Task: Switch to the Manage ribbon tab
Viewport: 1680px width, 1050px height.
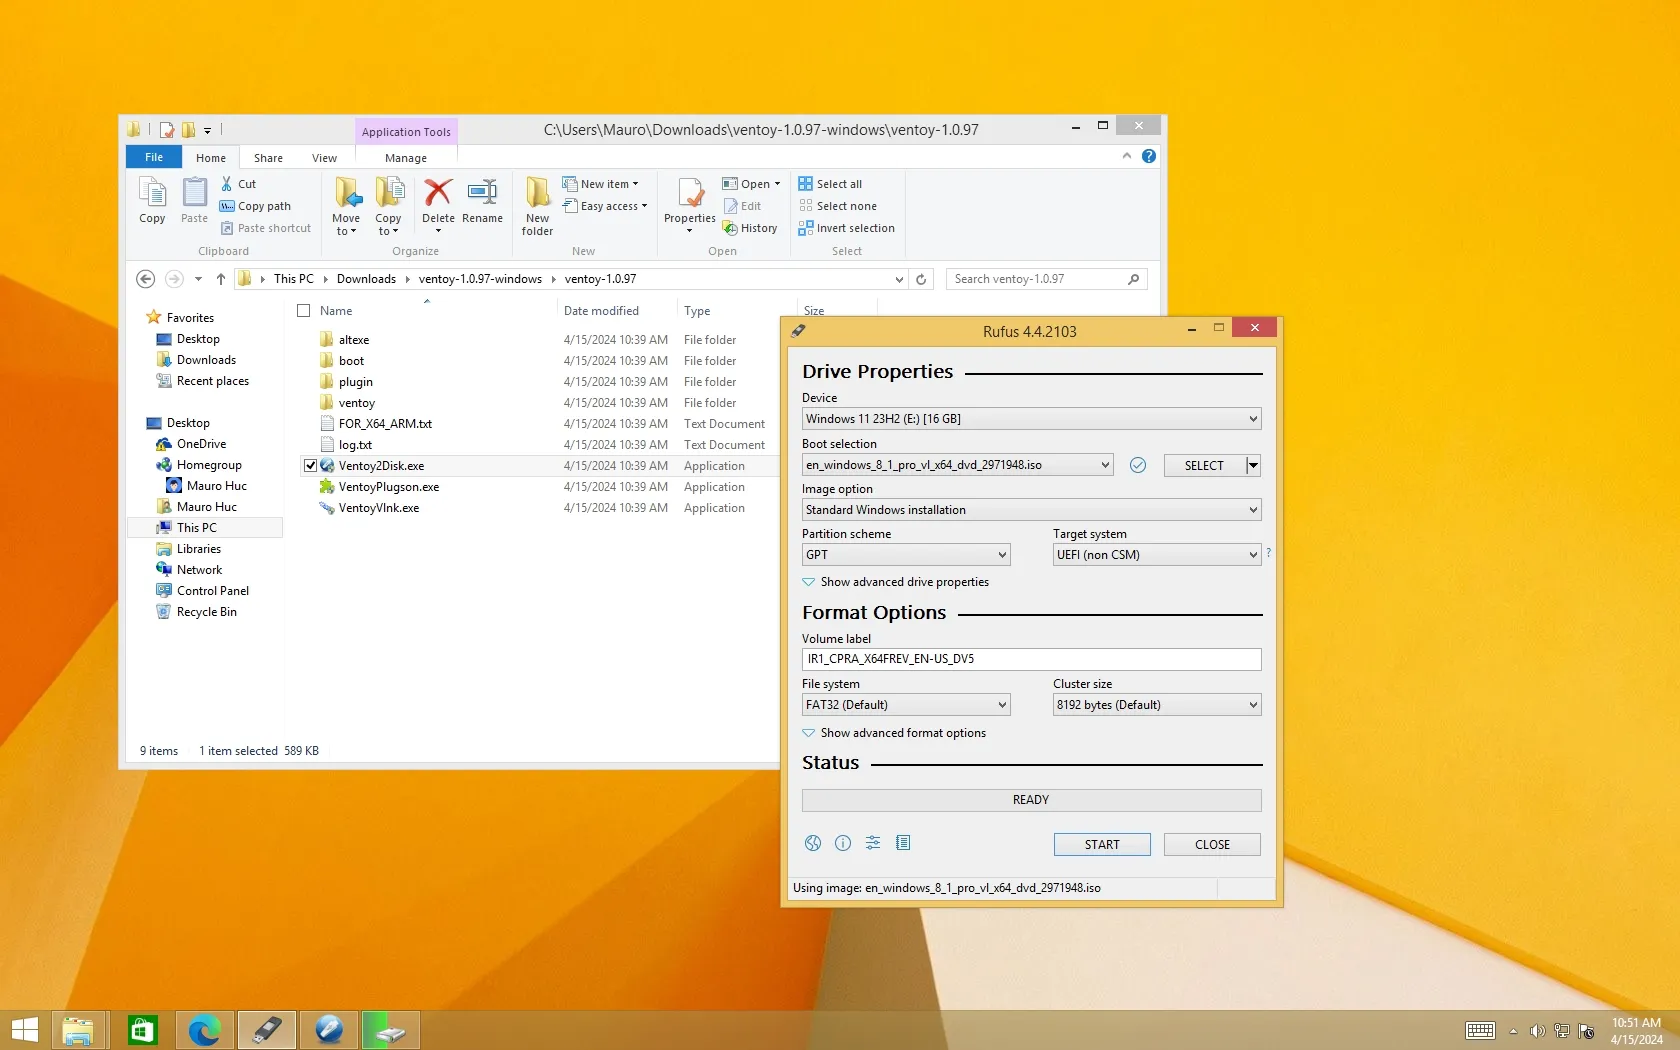Action: pyautogui.click(x=406, y=158)
